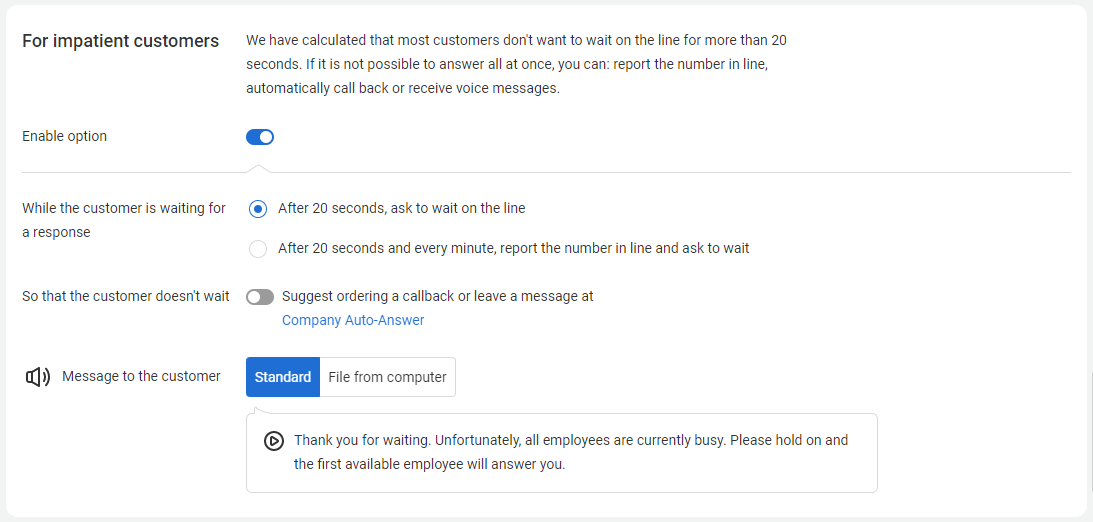Click the "Message to the customer" label text
This screenshot has height=522, width=1093.
click(141, 376)
